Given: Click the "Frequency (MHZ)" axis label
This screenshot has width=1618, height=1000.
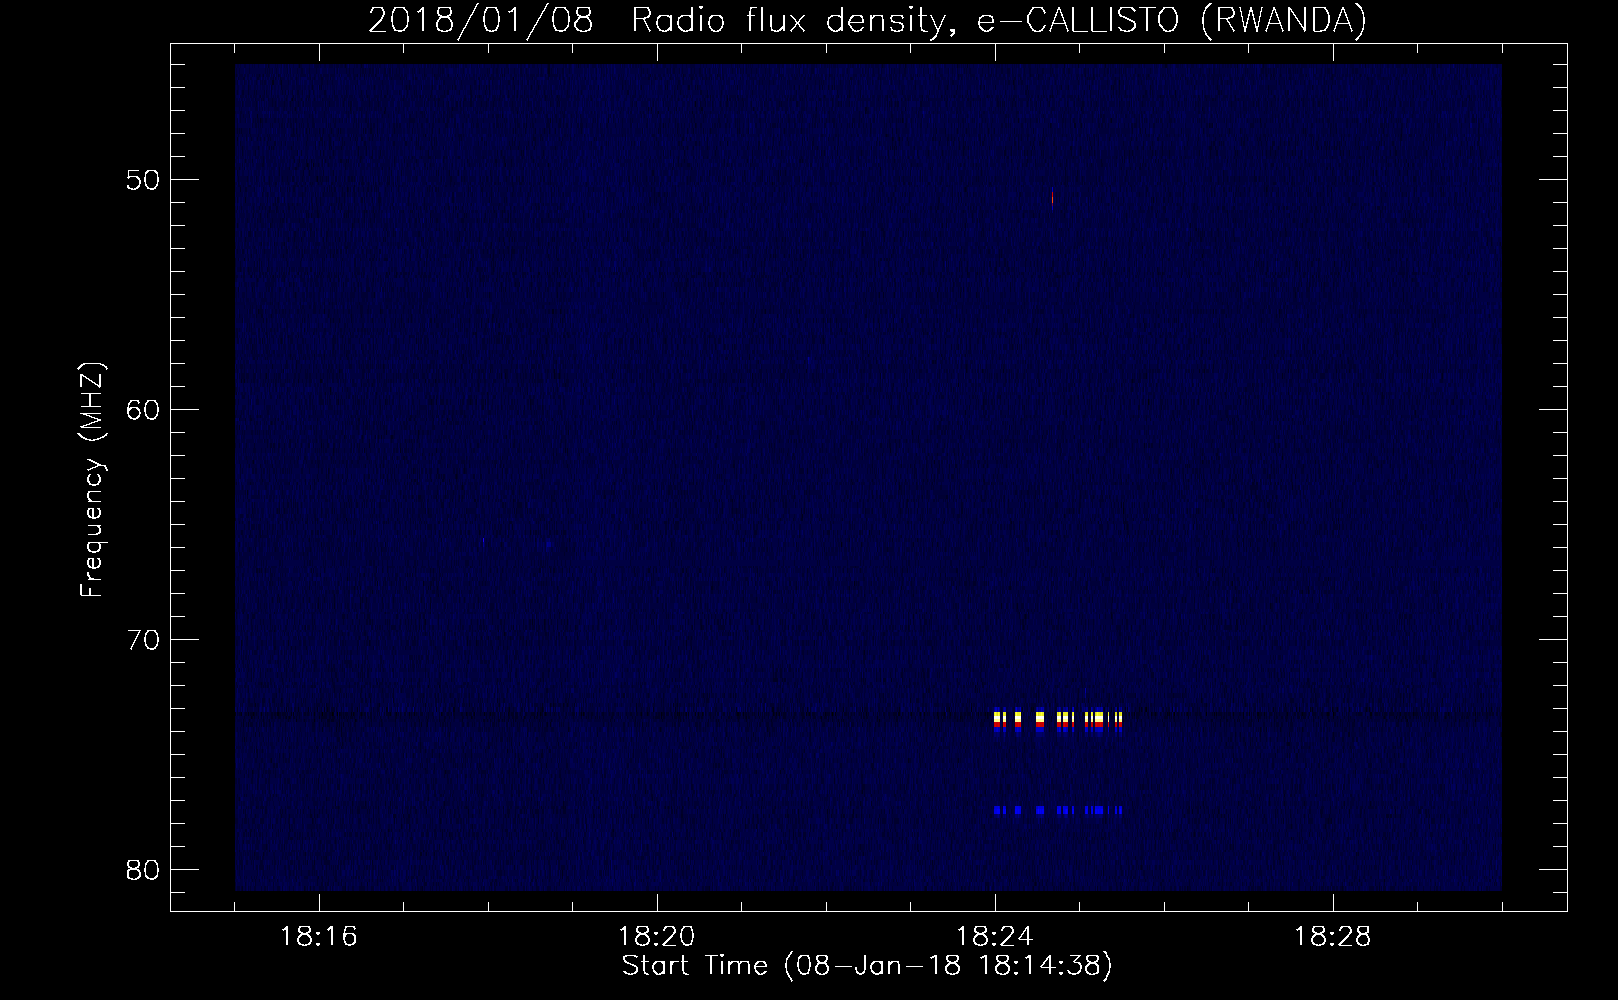Looking at the screenshot, I should [x=92, y=479].
